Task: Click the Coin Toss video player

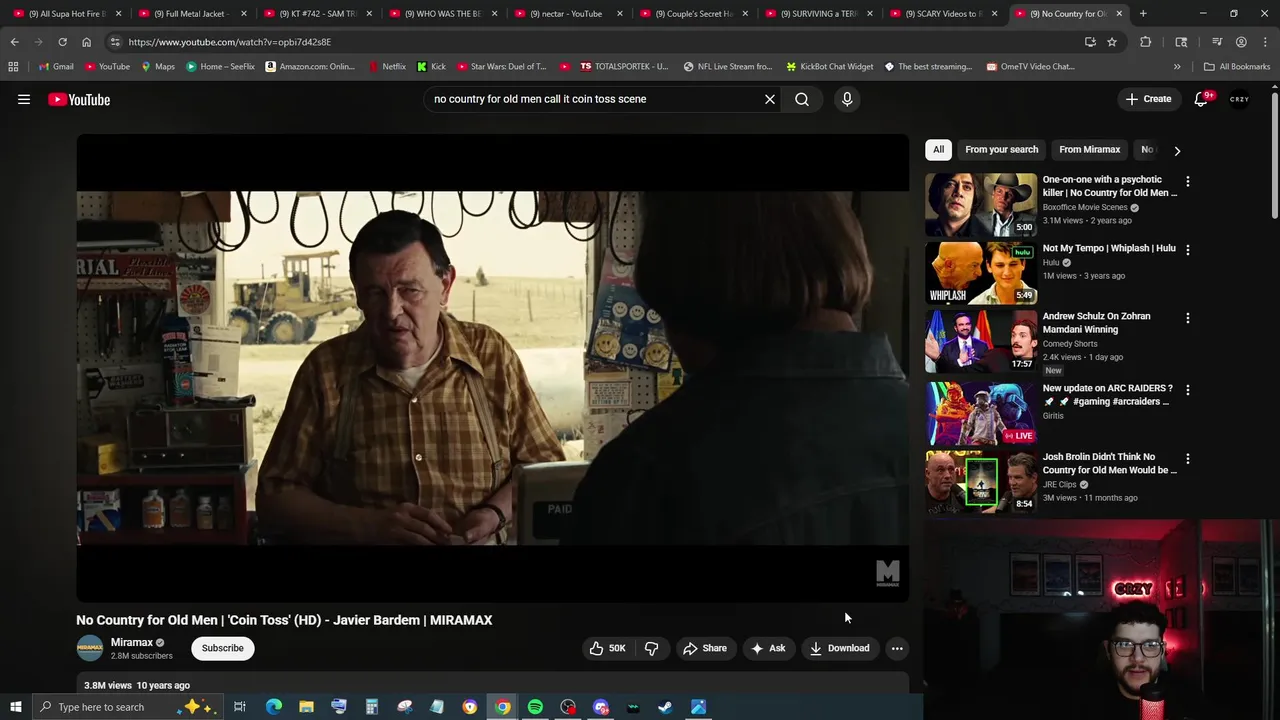Action: [493, 368]
